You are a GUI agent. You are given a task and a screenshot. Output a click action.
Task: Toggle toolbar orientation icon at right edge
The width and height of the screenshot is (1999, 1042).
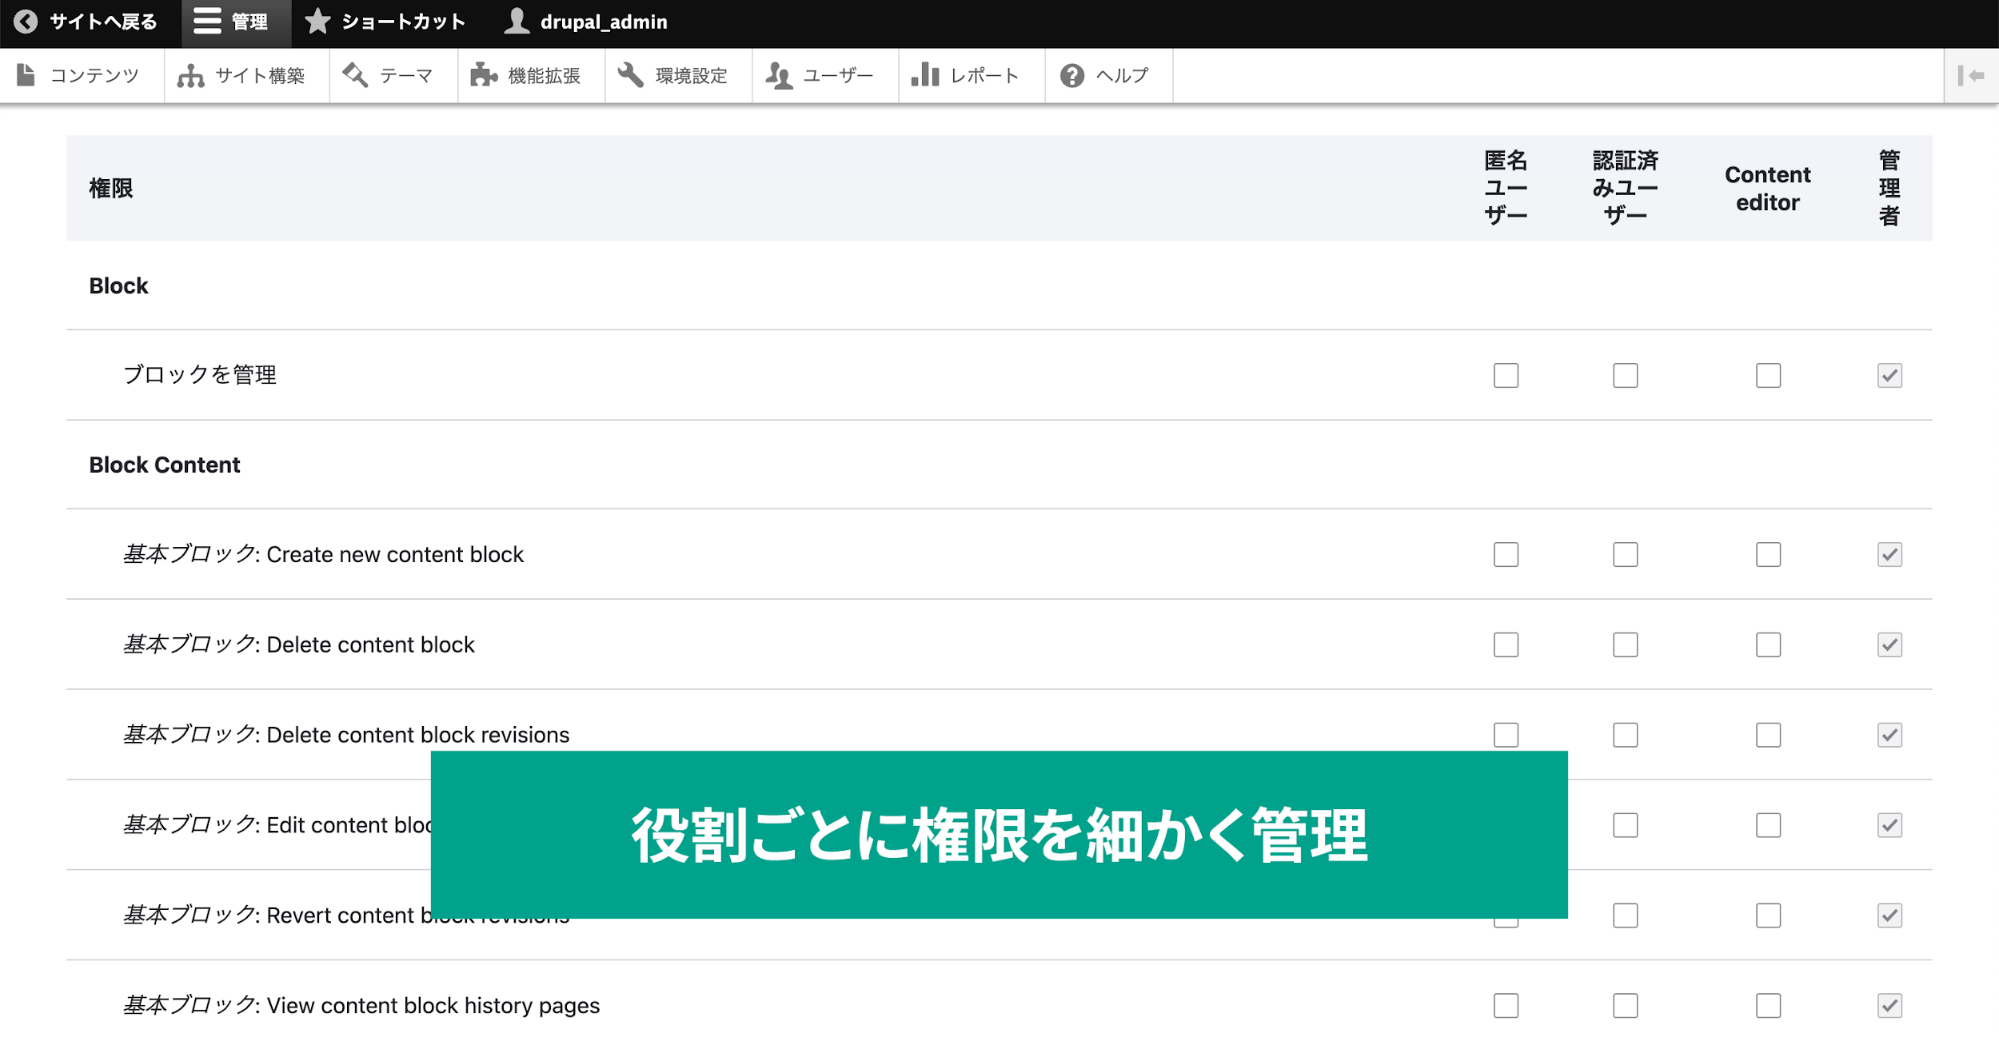coord(1971,75)
